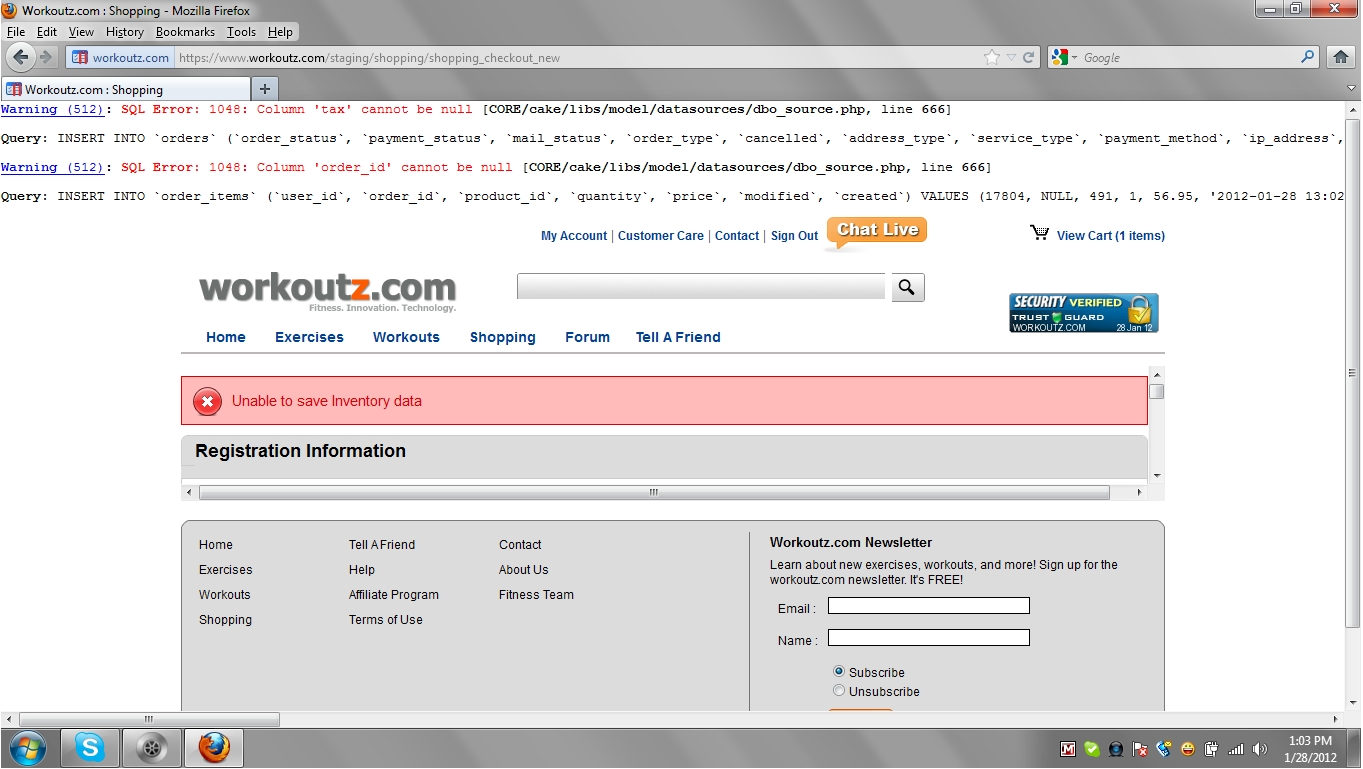The image size is (1363, 769).
Task: Click the workoutz.com site identity button
Action: pyautogui.click(x=120, y=57)
